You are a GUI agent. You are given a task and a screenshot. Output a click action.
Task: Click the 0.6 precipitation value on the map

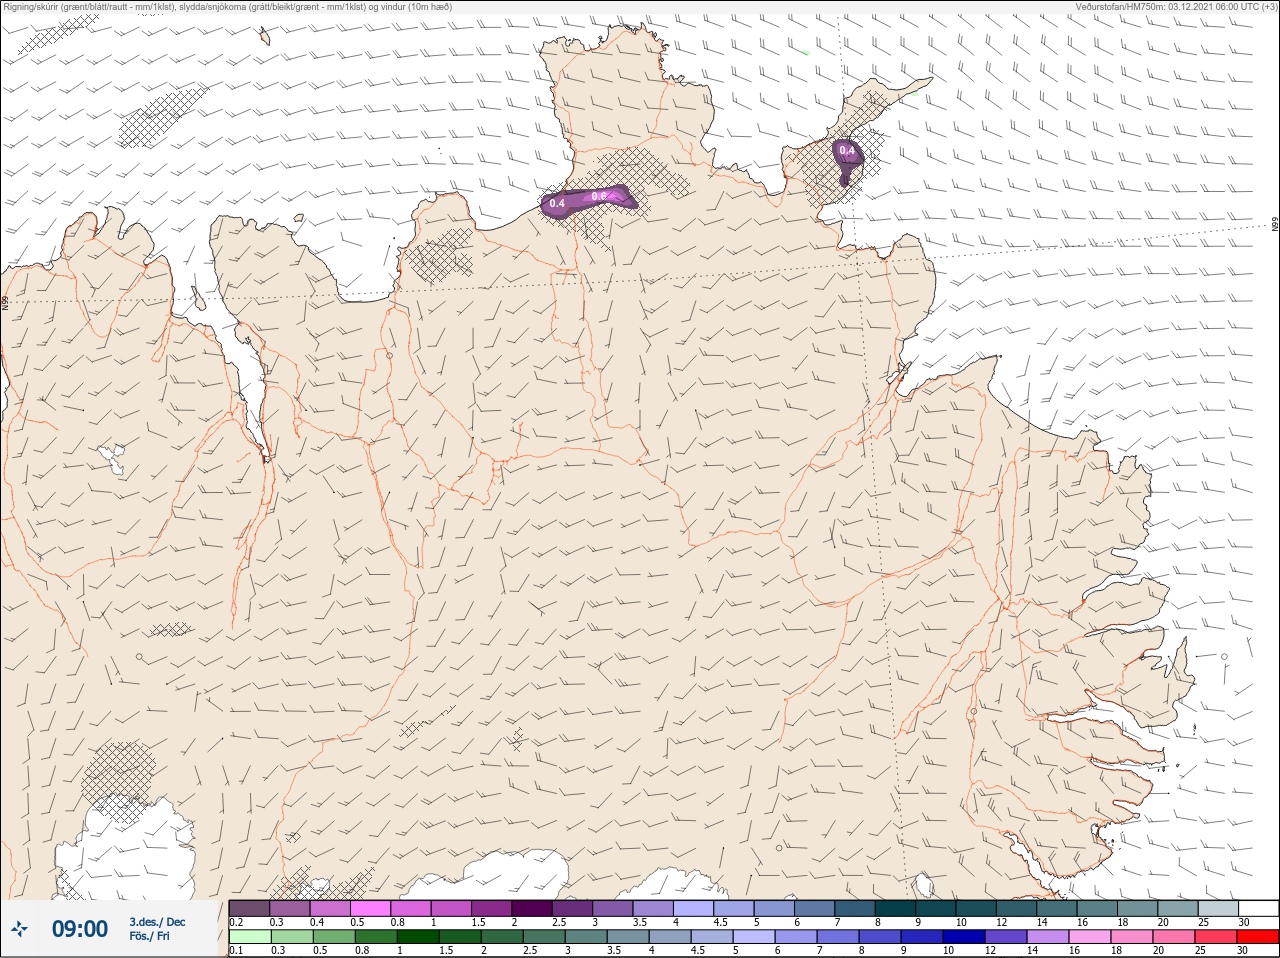point(599,196)
